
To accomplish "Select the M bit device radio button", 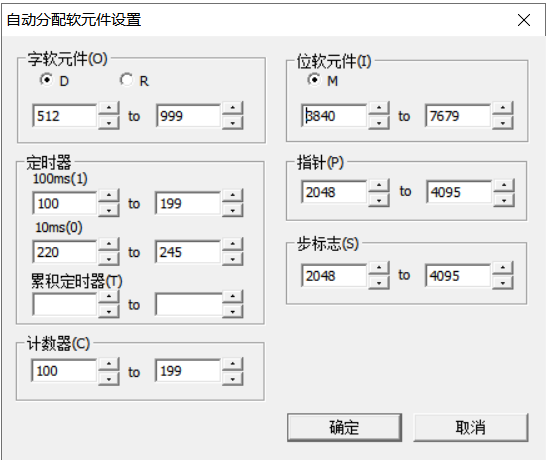I will click(x=314, y=80).
